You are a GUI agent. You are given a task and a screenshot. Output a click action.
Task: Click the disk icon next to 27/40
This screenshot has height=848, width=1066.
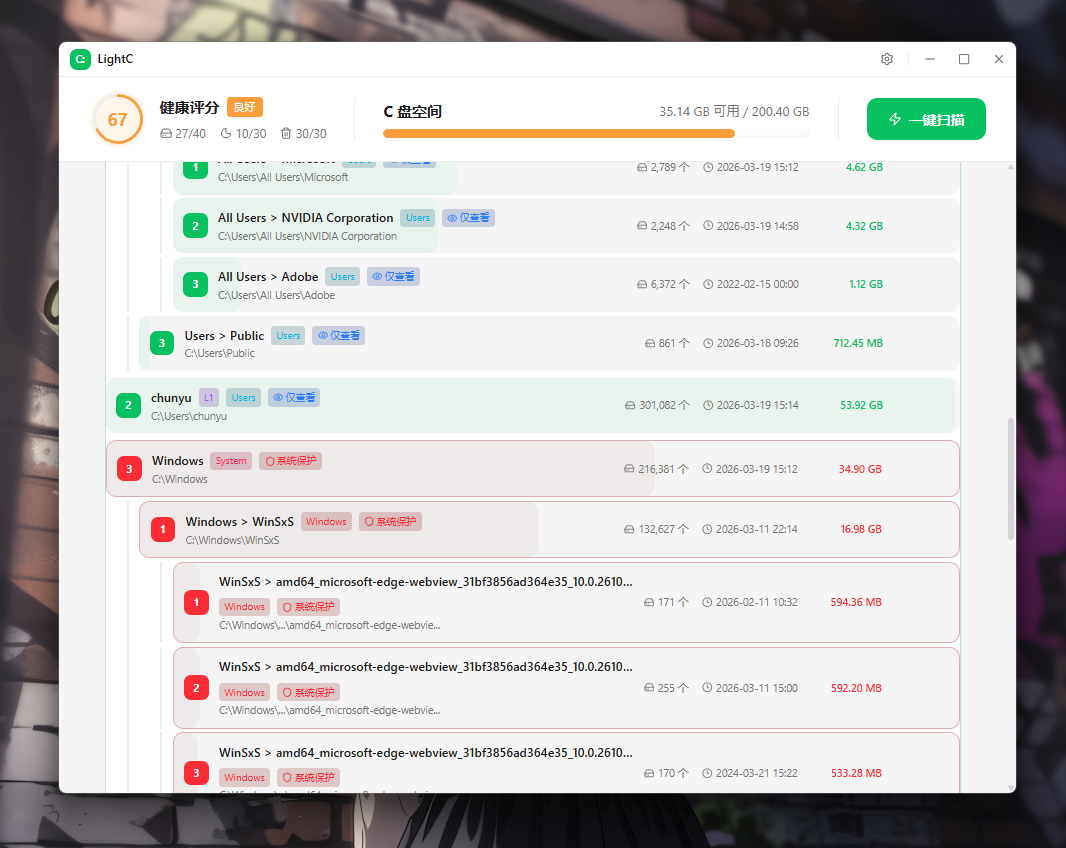pos(165,133)
